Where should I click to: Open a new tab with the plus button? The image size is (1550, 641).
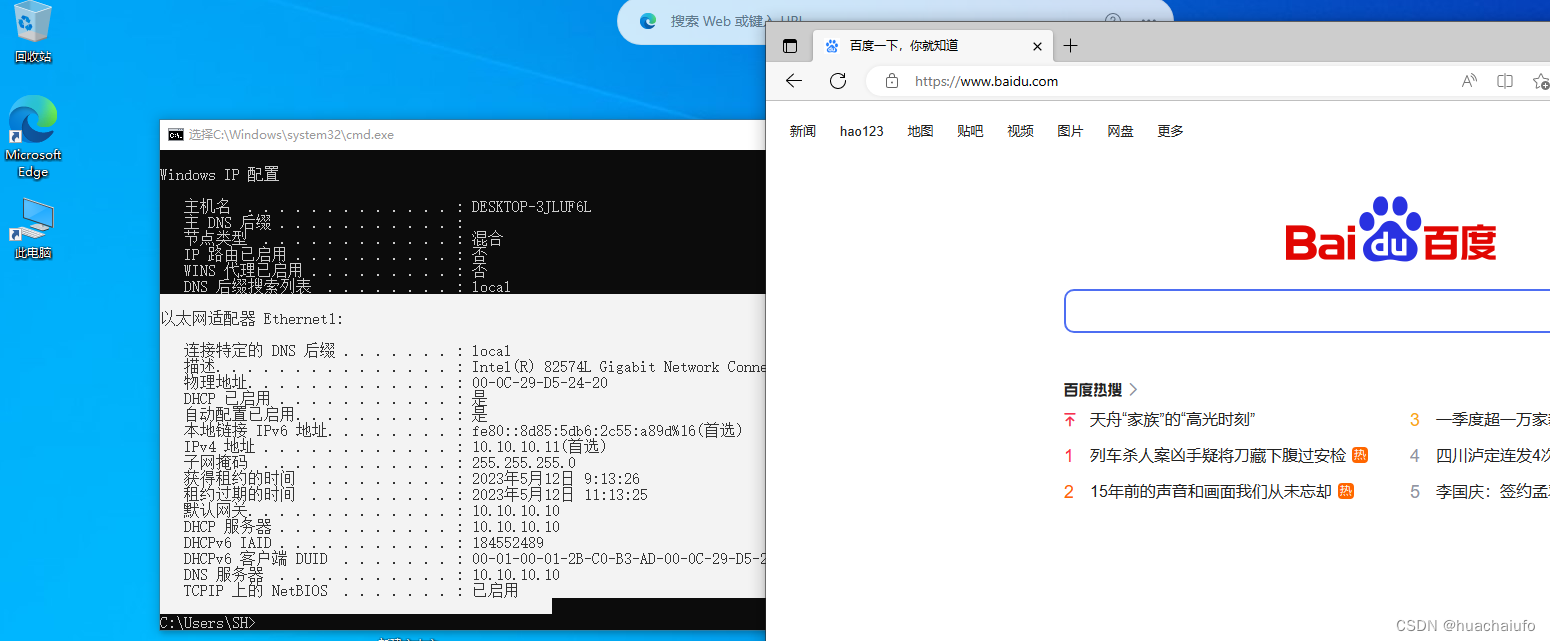coord(1070,45)
